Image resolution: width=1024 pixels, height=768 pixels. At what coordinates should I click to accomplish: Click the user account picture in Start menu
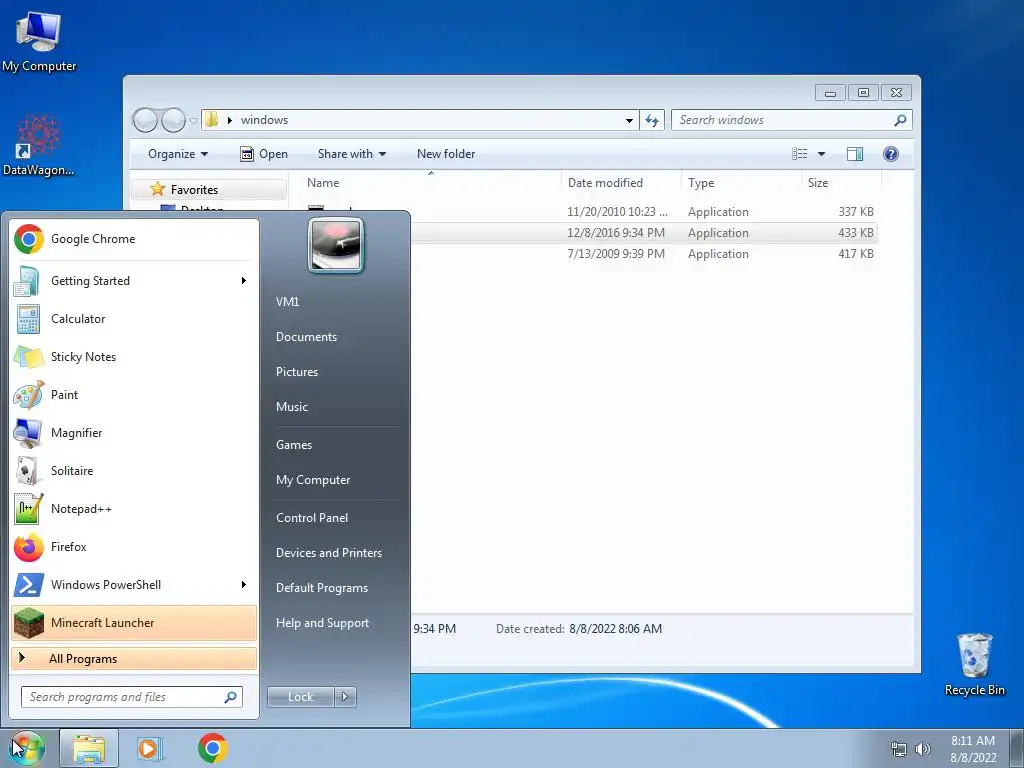pos(336,246)
